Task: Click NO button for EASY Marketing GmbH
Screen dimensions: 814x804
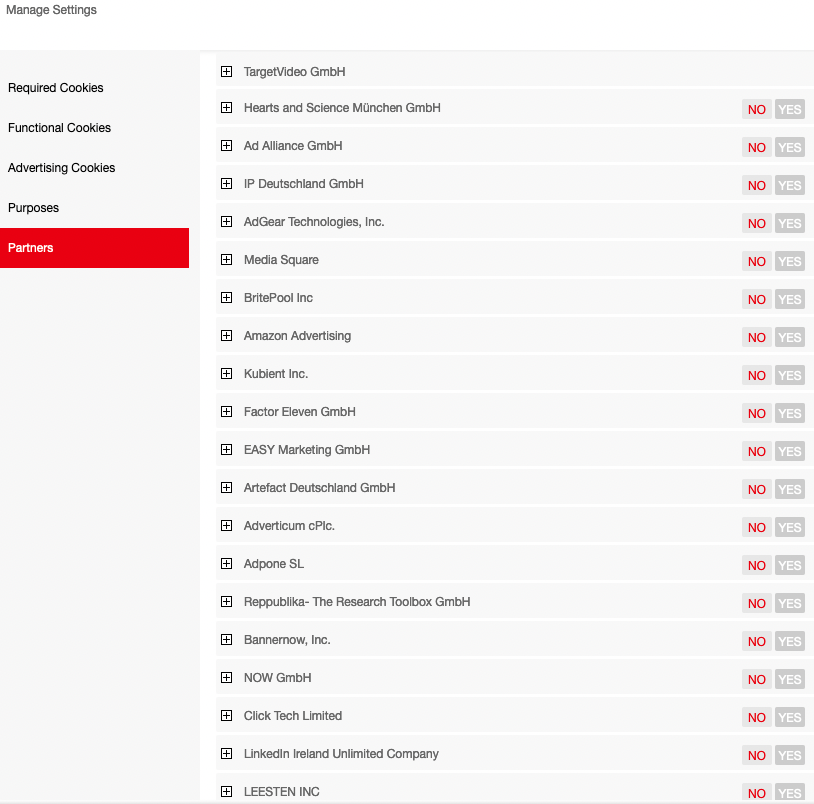Action: (x=757, y=452)
